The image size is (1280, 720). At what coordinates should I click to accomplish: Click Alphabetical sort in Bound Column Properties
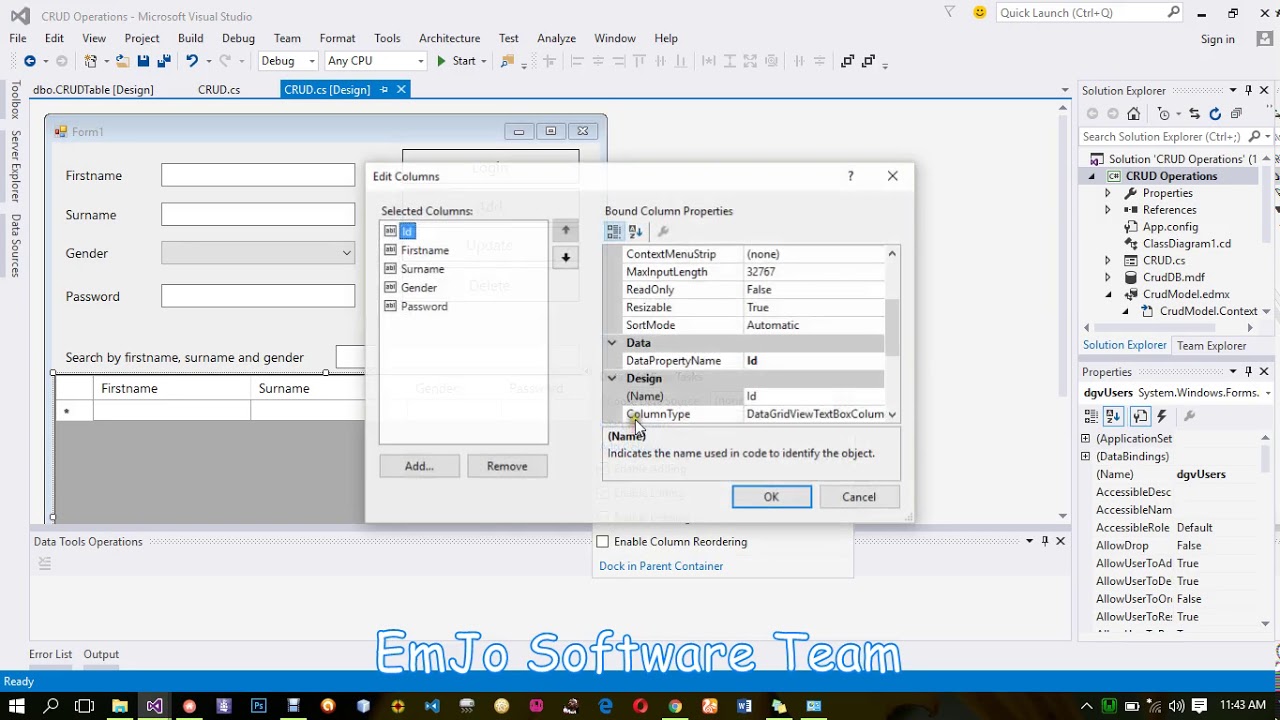coord(635,232)
